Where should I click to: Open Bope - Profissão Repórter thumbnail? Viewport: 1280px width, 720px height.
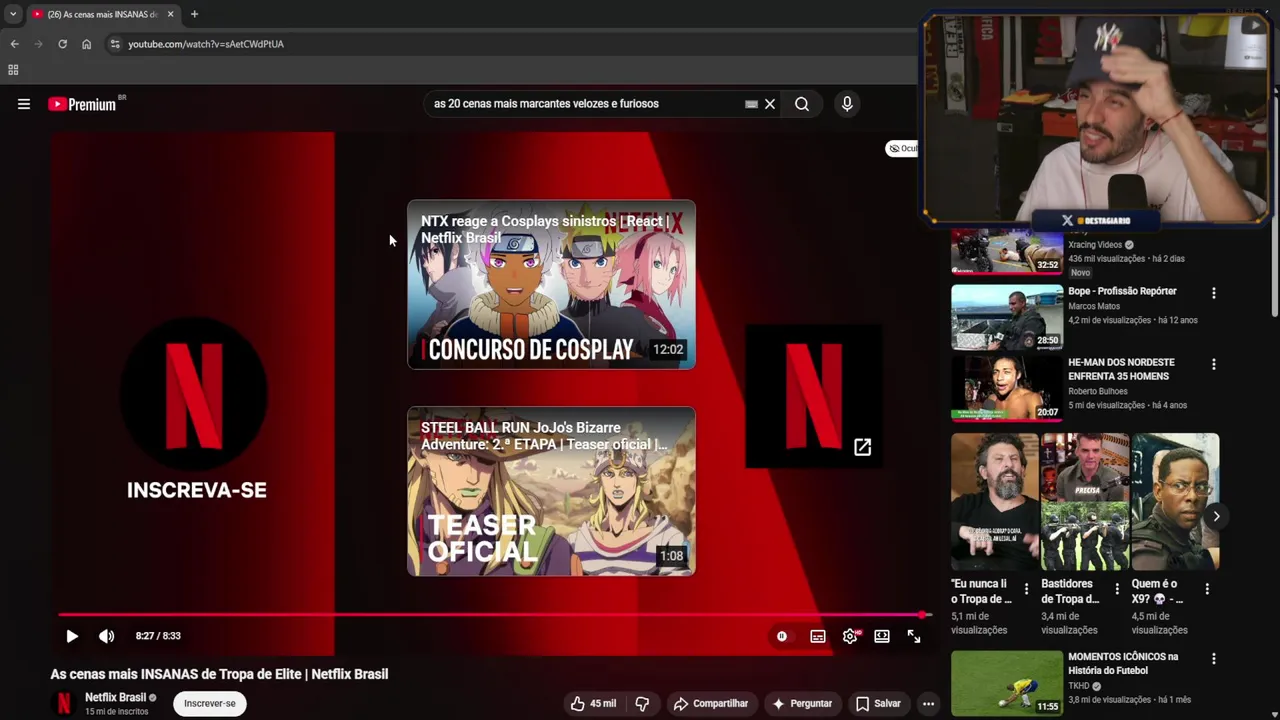click(x=1007, y=317)
